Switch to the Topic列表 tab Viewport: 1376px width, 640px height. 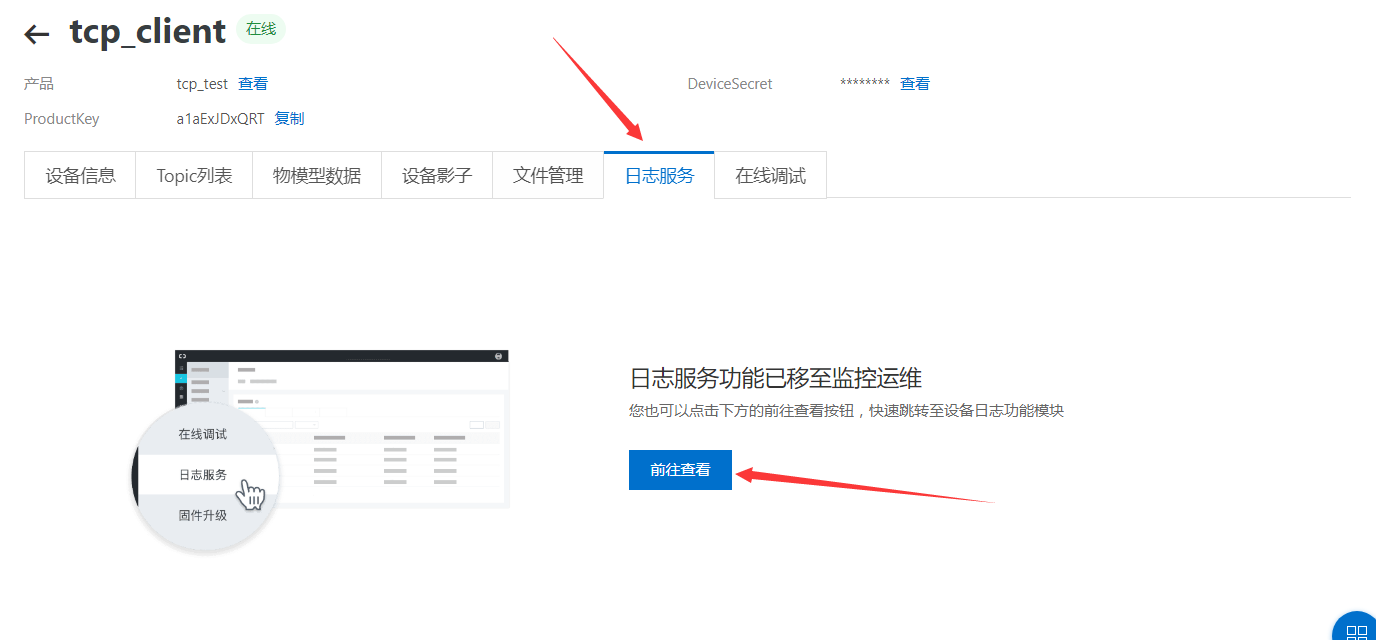coord(193,174)
